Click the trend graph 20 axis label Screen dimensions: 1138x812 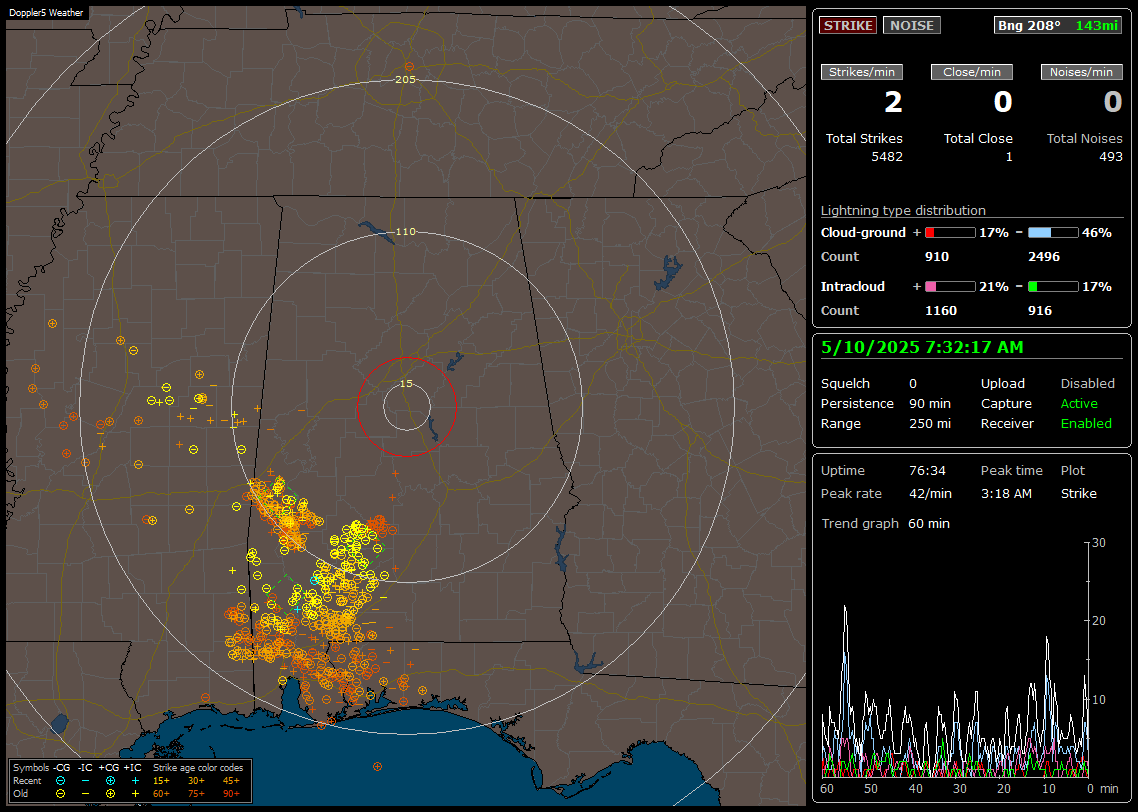1099,621
